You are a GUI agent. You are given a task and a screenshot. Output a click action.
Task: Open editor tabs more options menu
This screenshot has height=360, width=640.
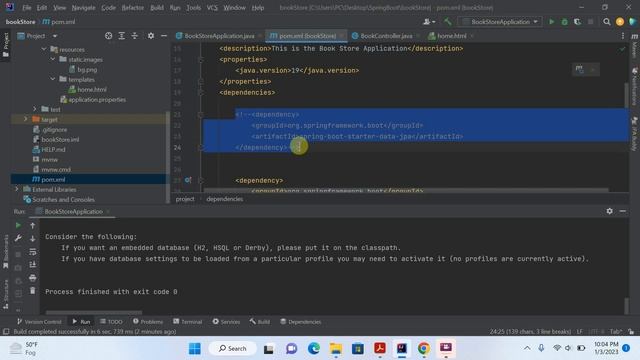point(623,36)
